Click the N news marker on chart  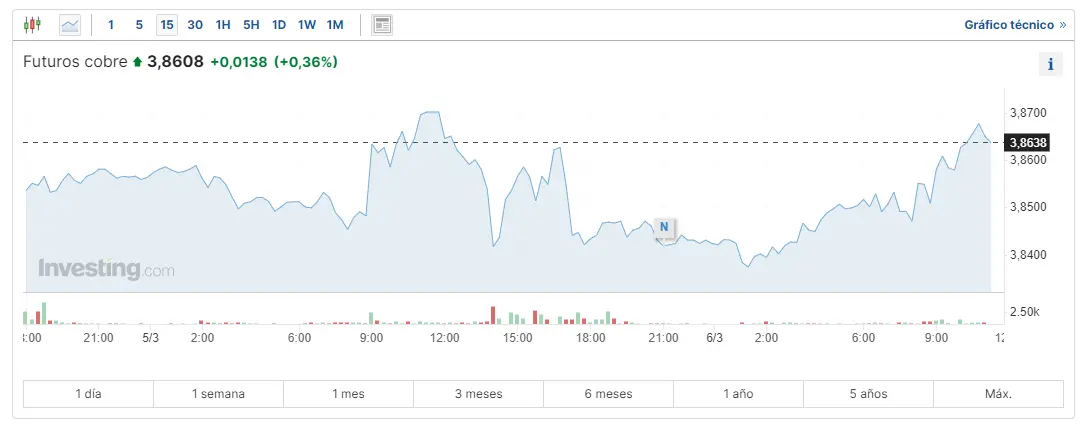(x=663, y=227)
